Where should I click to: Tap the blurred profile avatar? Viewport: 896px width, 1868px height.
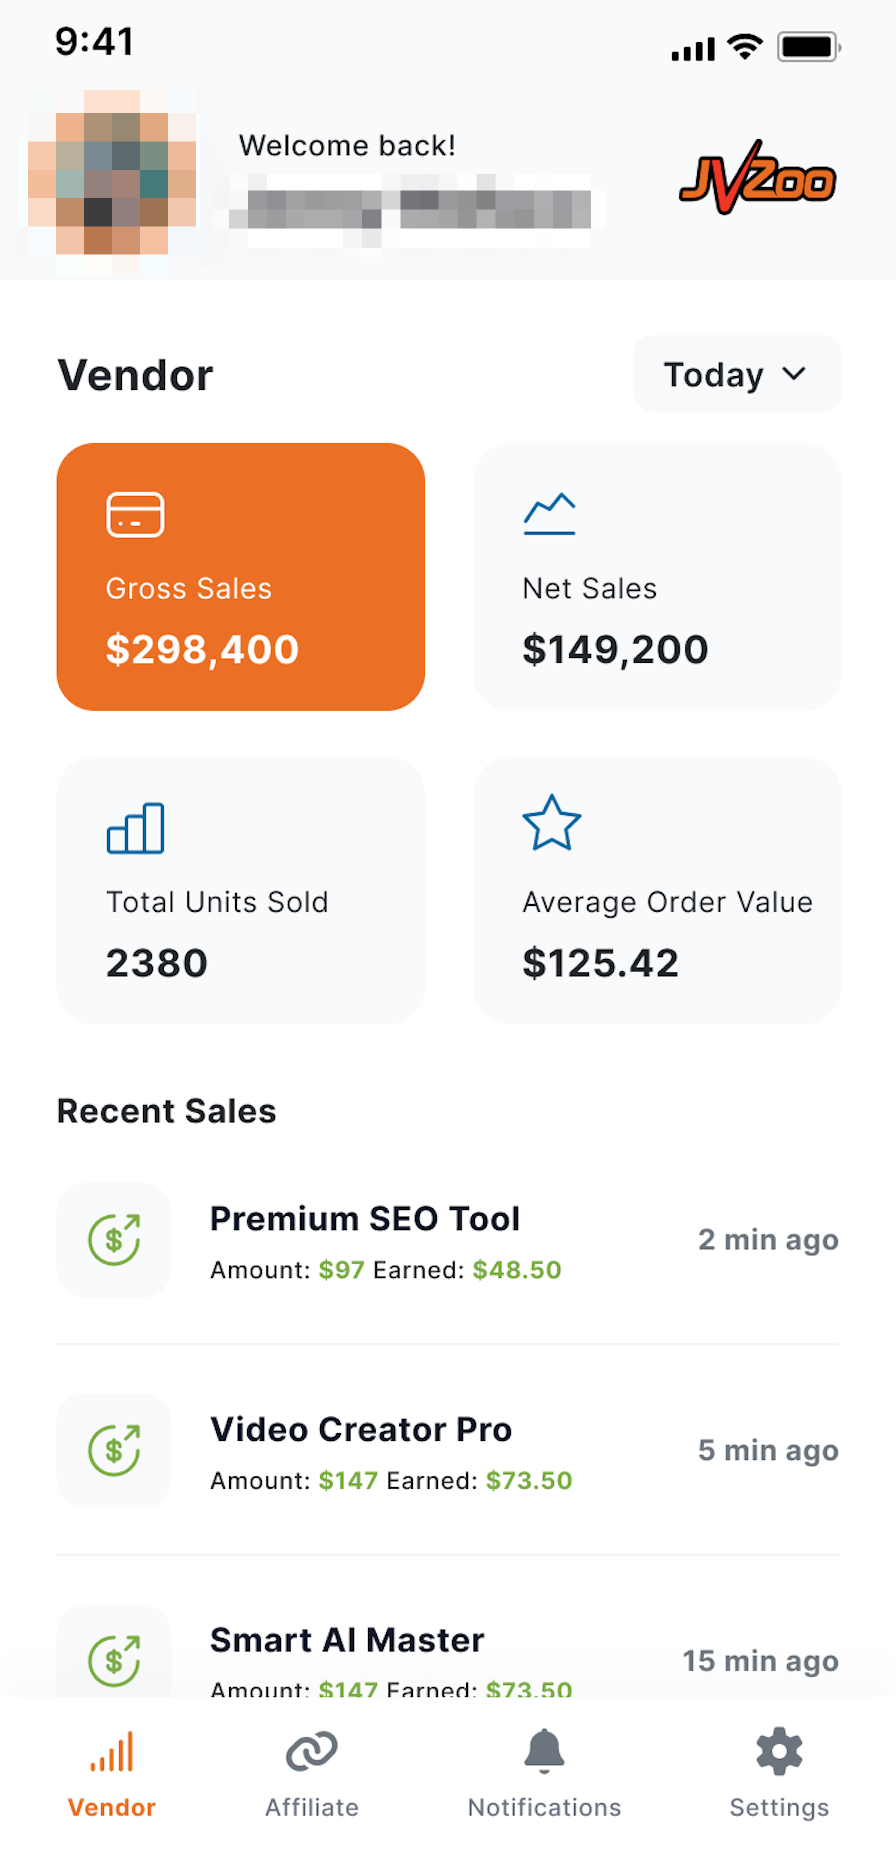(x=112, y=171)
